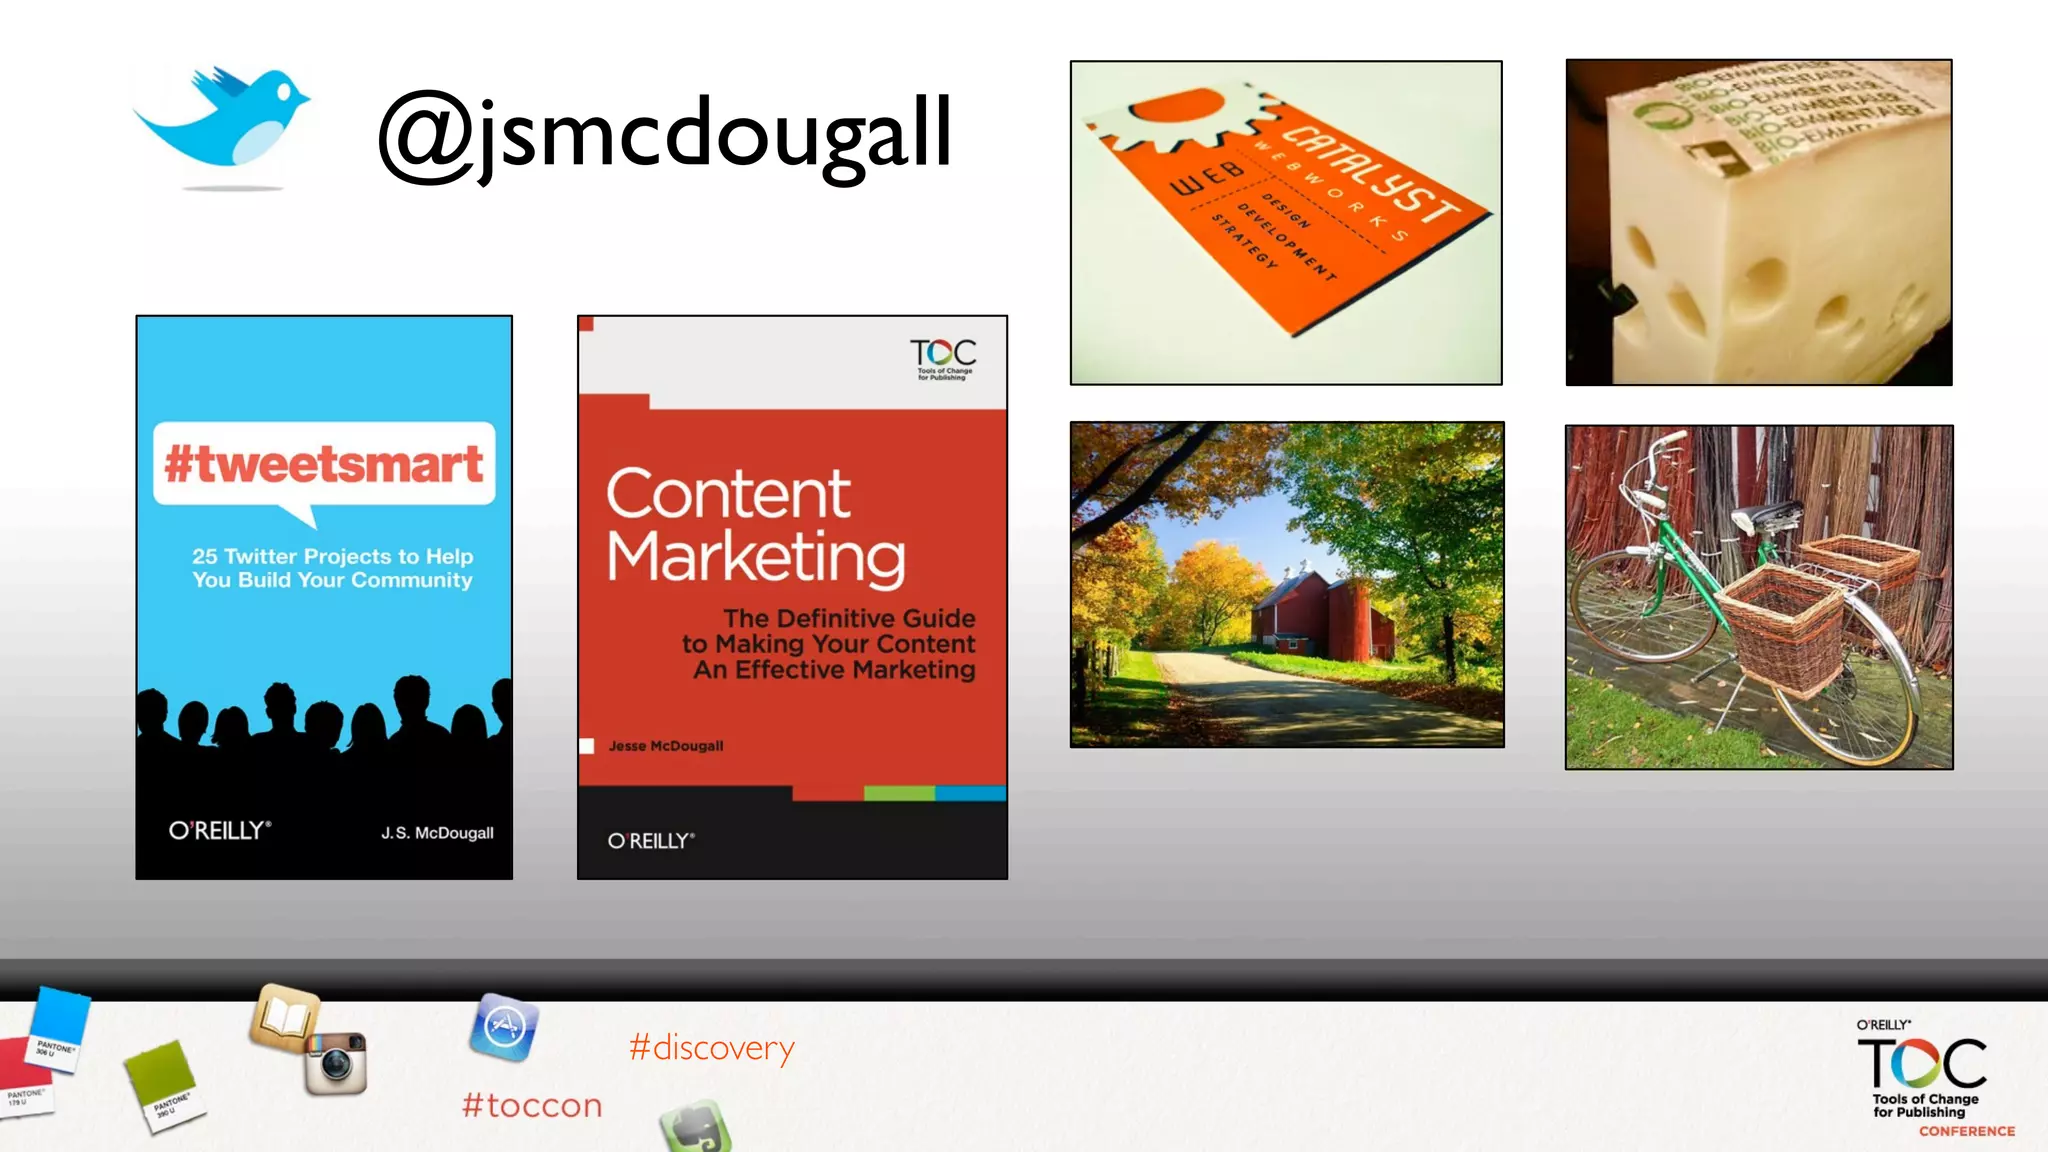
Task: Click the #toccon hashtag
Action: 532,1106
